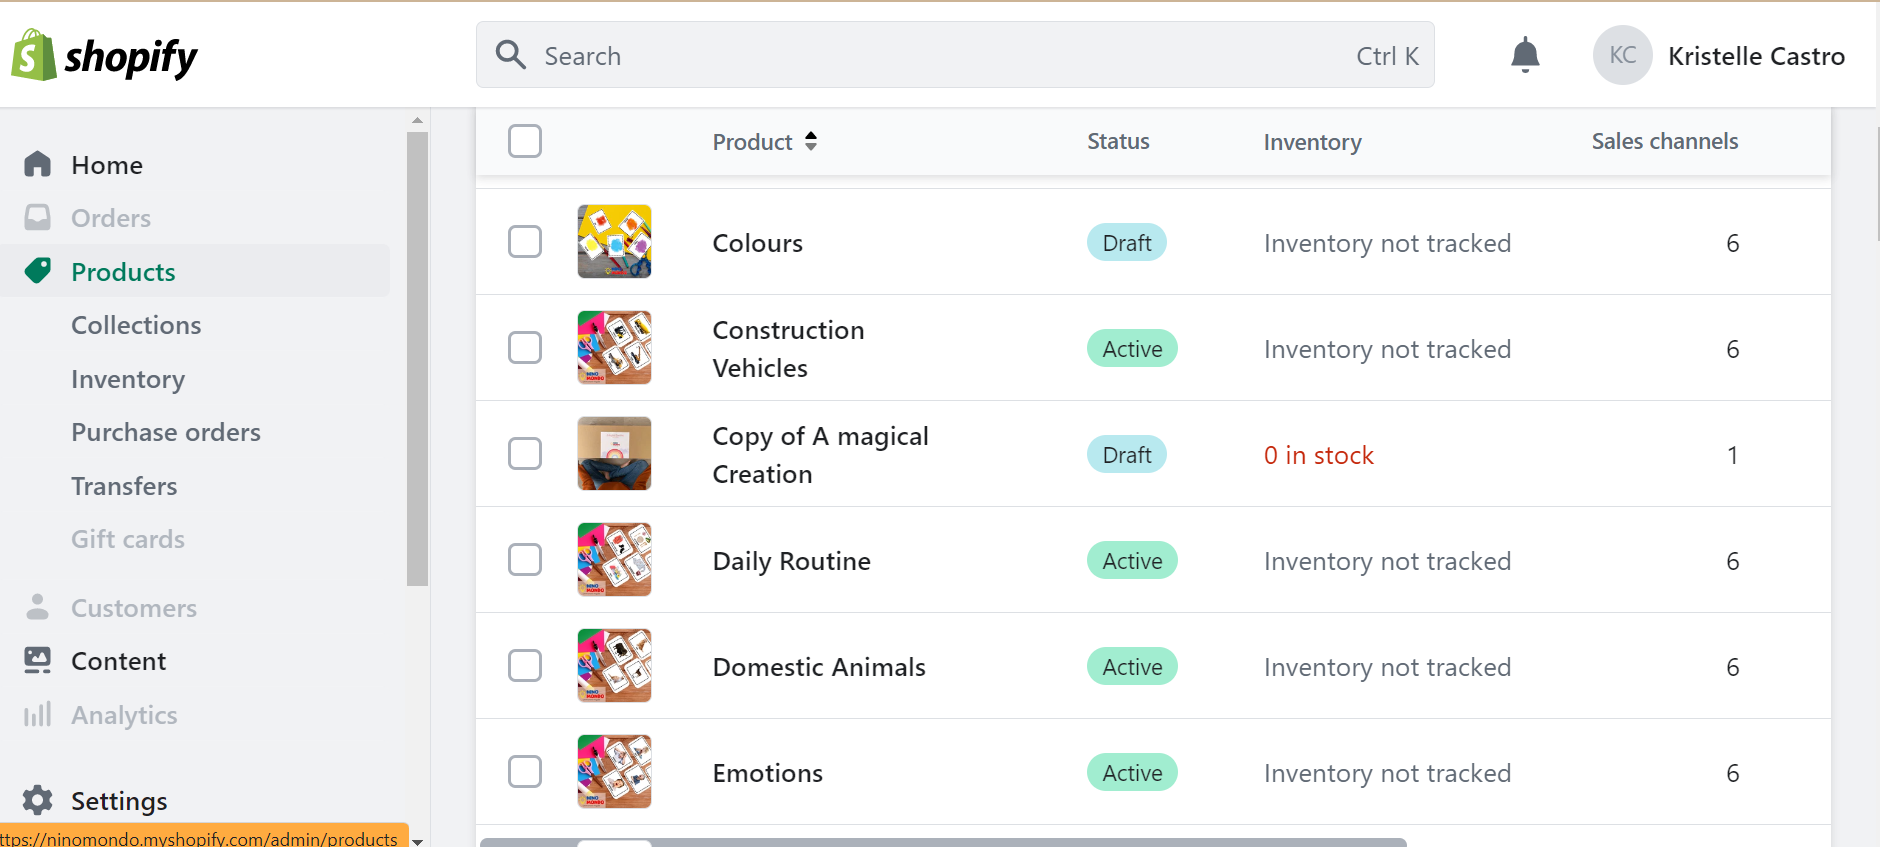Click the Search input field
The height and width of the screenshot is (847, 1880).
[940, 56]
